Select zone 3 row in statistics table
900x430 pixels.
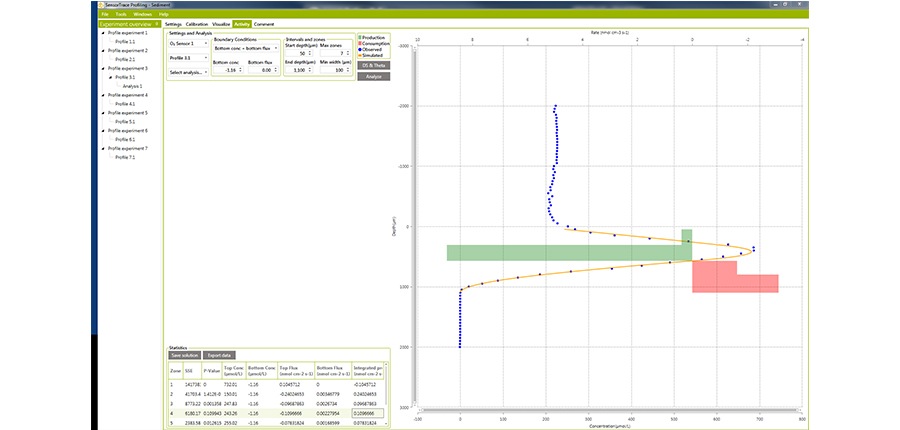point(276,404)
